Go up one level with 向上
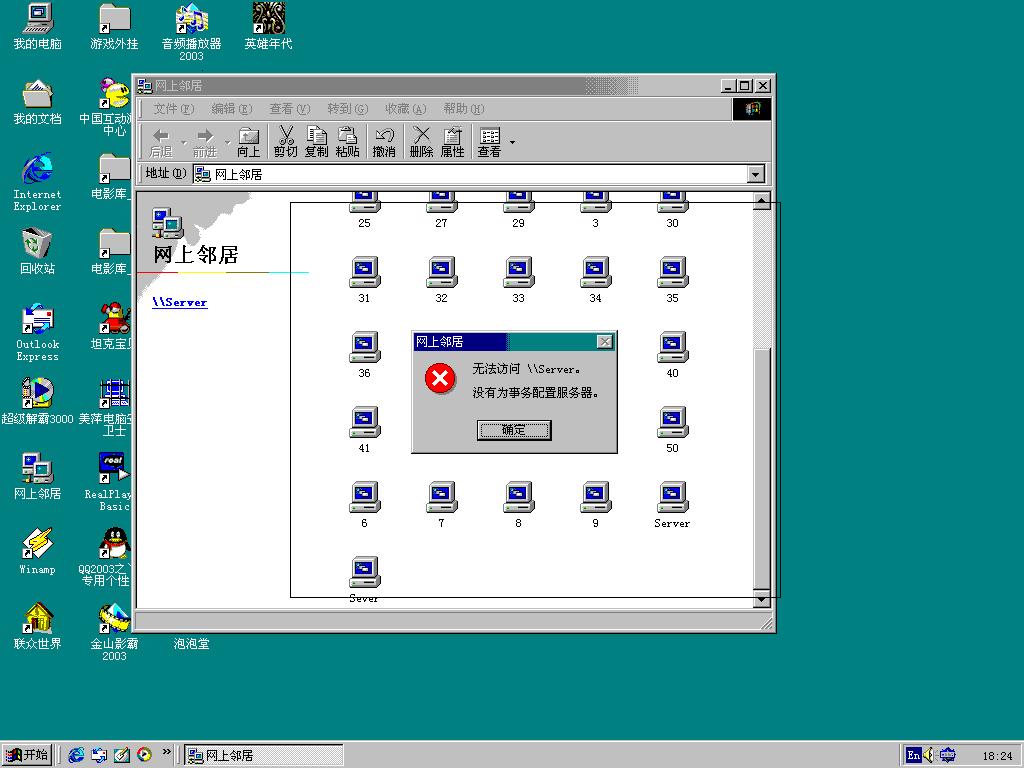The height and width of the screenshot is (768, 1024). tap(249, 142)
